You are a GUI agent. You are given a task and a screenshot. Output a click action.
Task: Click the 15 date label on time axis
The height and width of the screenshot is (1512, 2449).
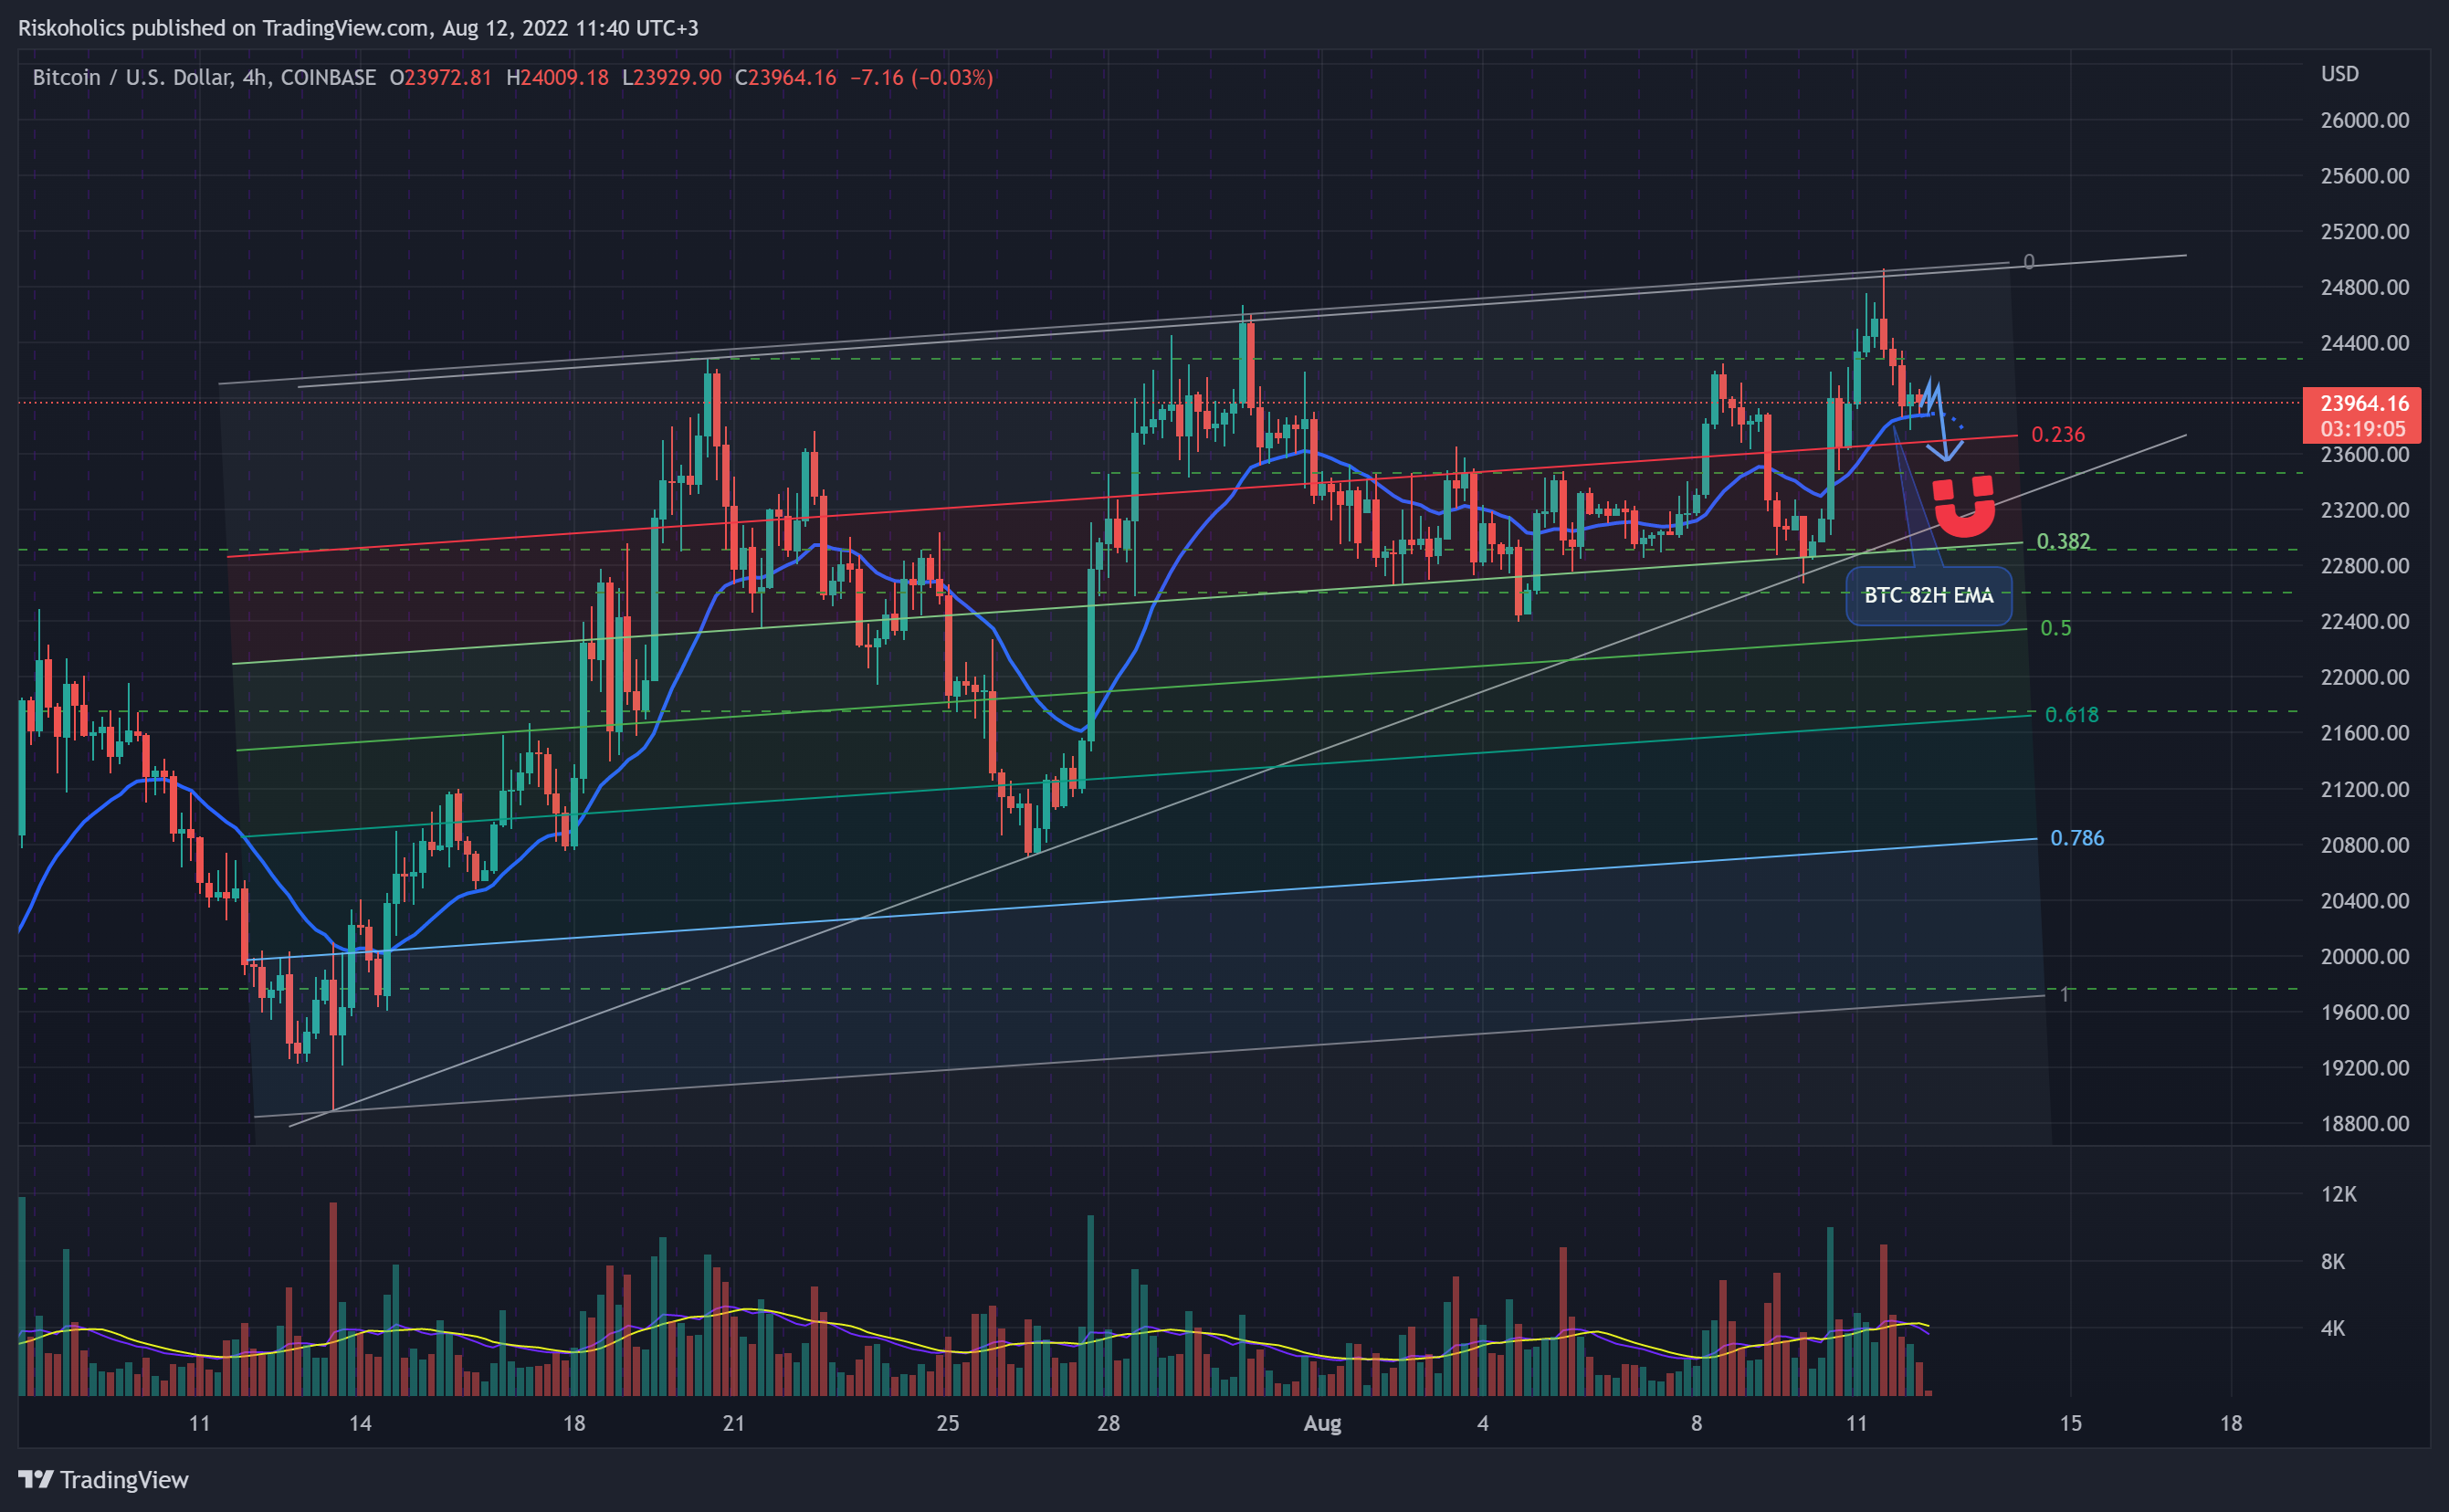coord(2071,1423)
